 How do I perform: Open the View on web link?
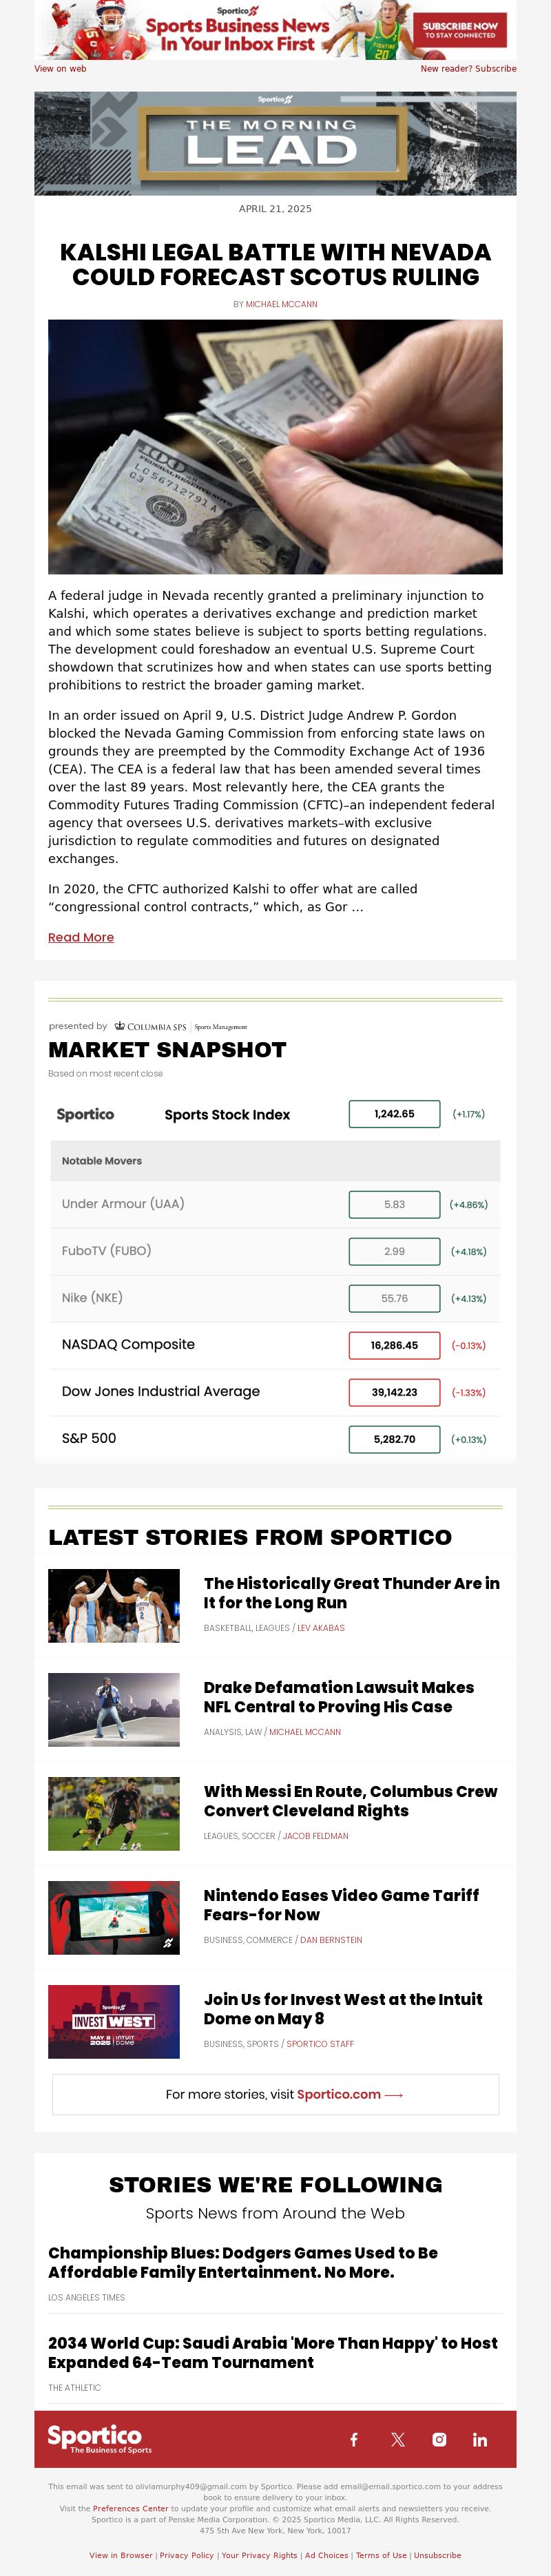[x=60, y=69]
